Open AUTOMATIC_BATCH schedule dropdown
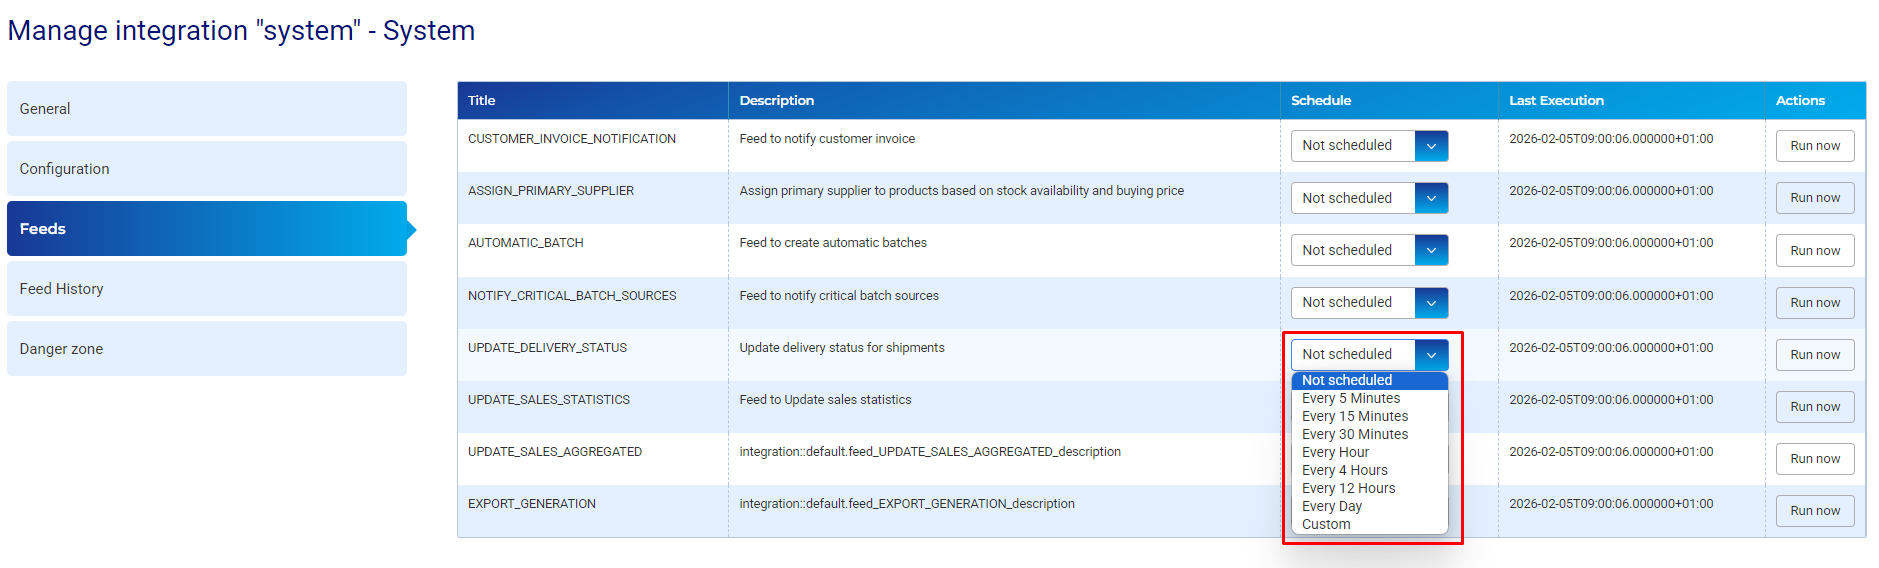 [1368, 250]
